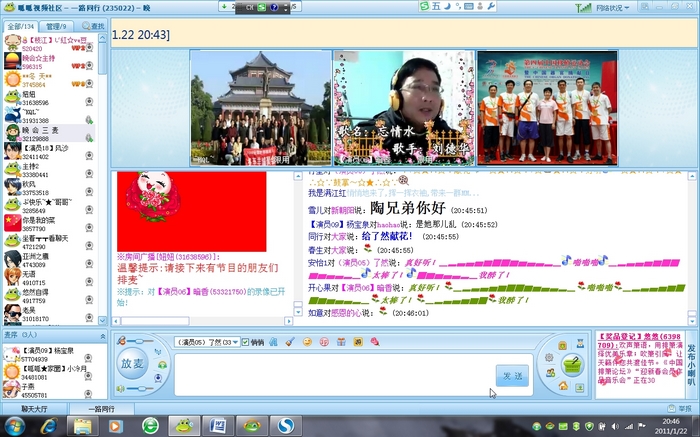
Task: Click the chat message input box
Action: [x=335, y=375]
